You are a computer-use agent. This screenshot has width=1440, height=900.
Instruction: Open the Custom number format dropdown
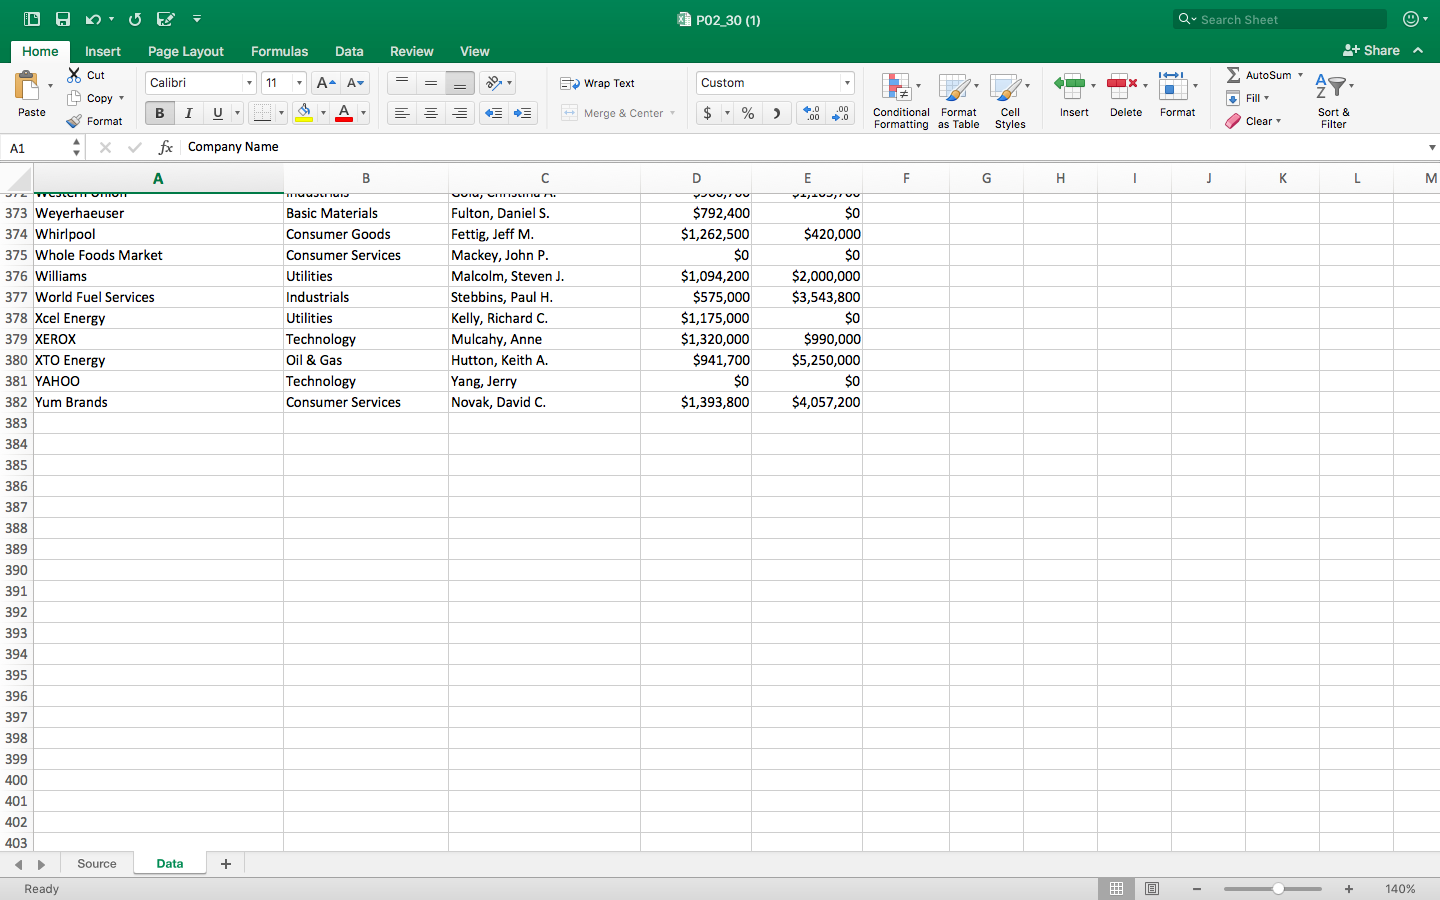(x=847, y=83)
